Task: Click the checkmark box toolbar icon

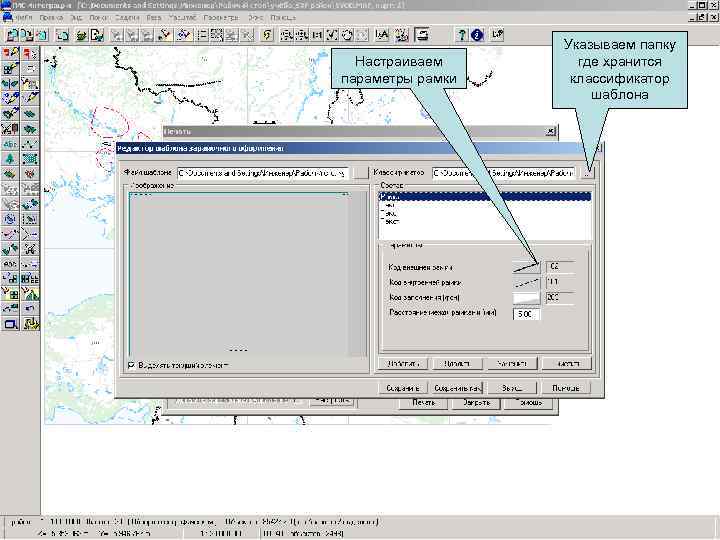Action: pyautogui.click(x=332, y=35)
